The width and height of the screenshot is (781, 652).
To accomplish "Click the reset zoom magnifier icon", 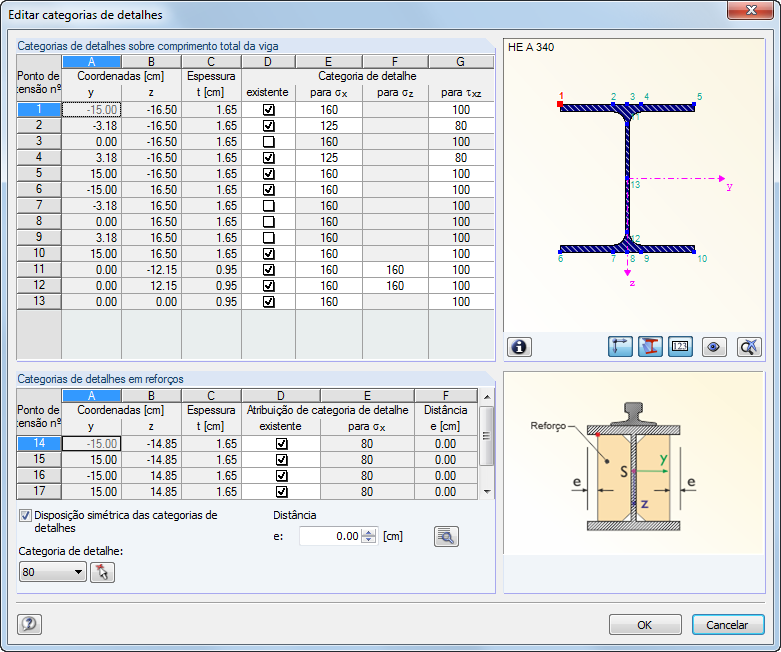I will (749, 347).
